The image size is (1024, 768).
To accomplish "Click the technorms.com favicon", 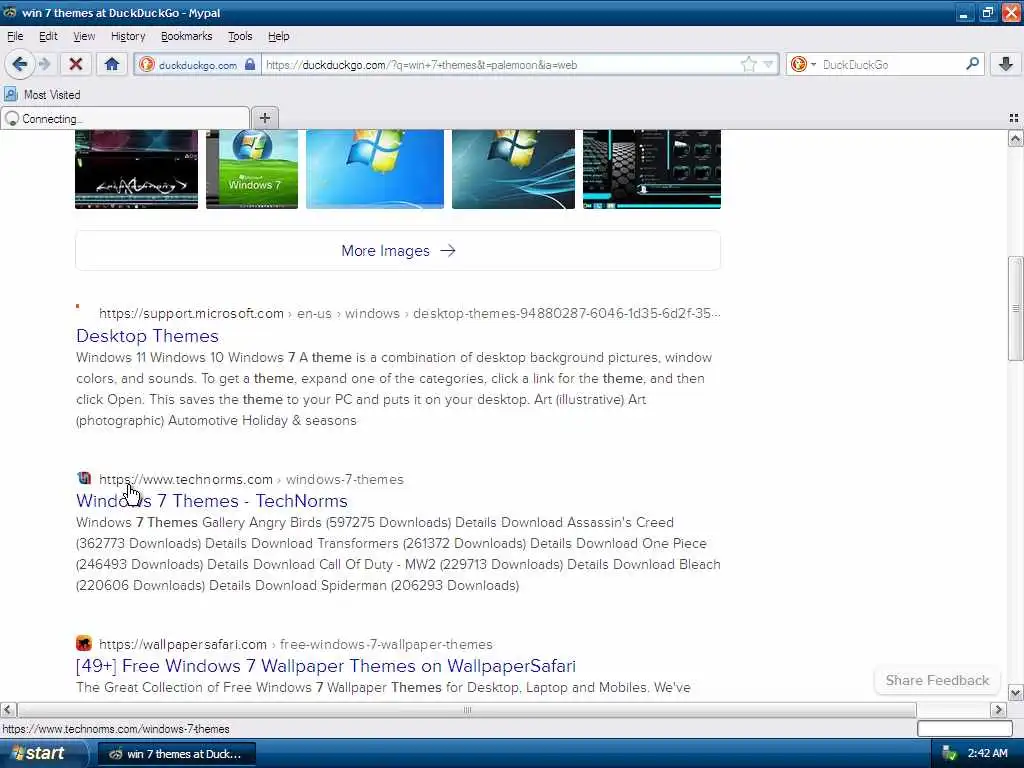I will point(84,478).
